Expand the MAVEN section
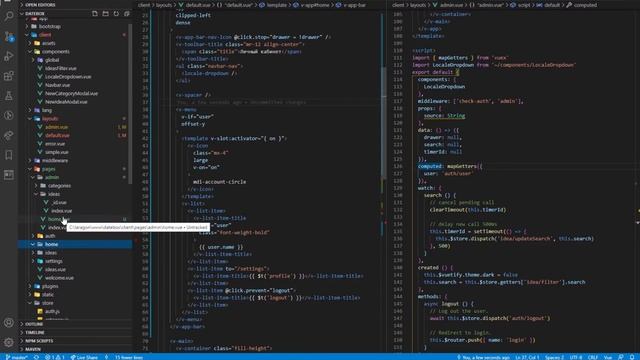640x360 pixels. [76, 349]
